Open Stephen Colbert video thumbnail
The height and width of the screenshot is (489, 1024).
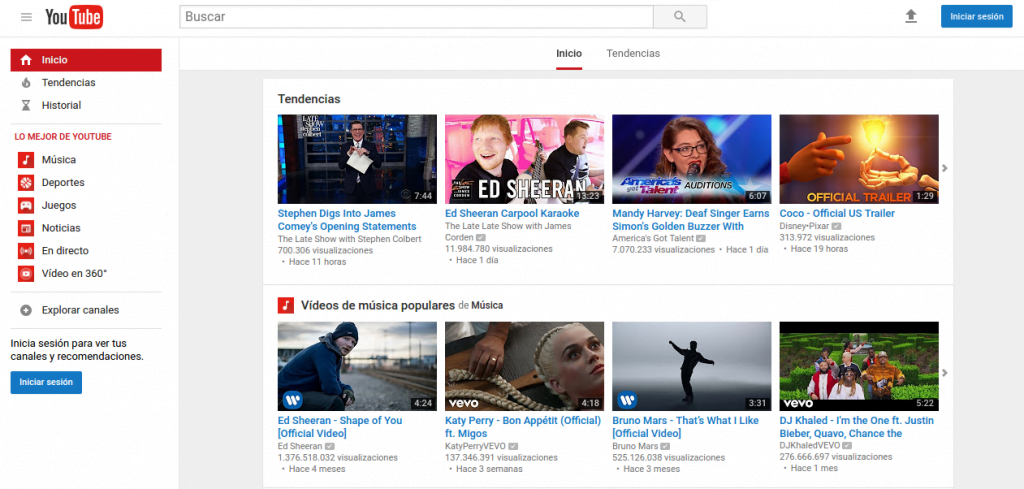[357, 159]
